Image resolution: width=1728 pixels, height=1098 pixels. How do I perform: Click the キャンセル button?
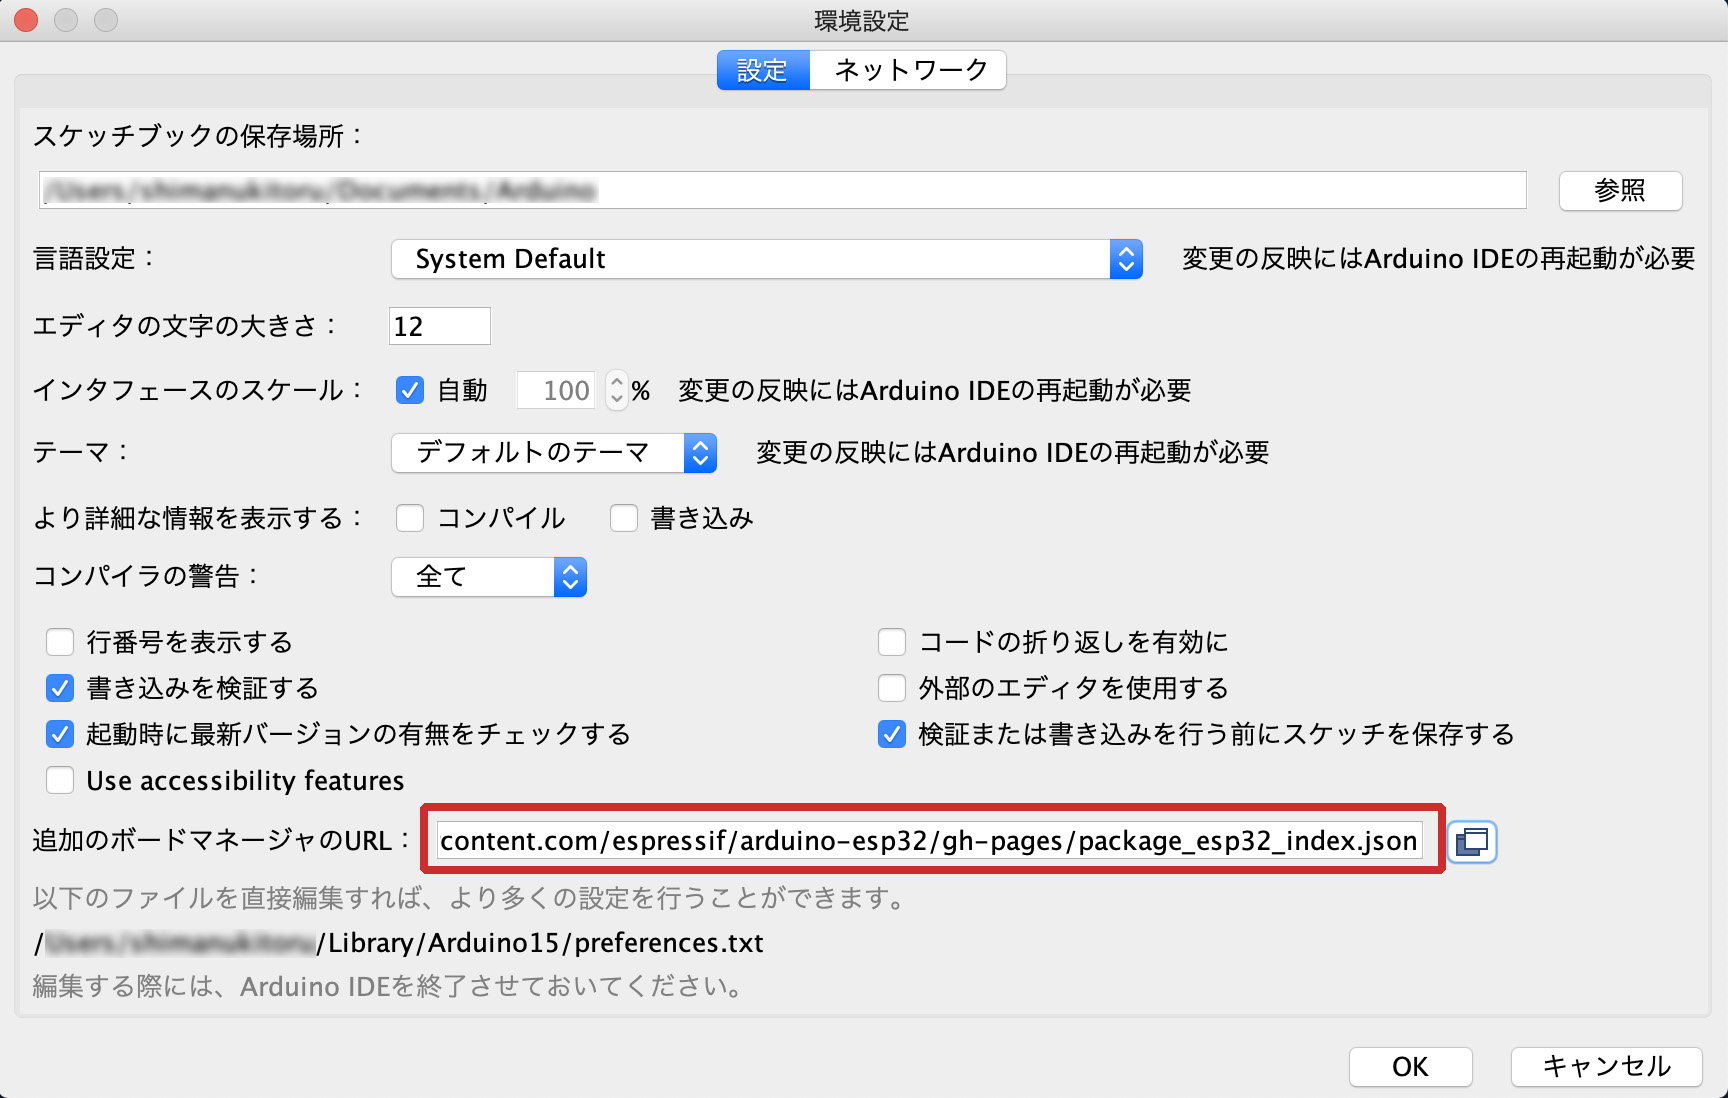point(1605,1066)
